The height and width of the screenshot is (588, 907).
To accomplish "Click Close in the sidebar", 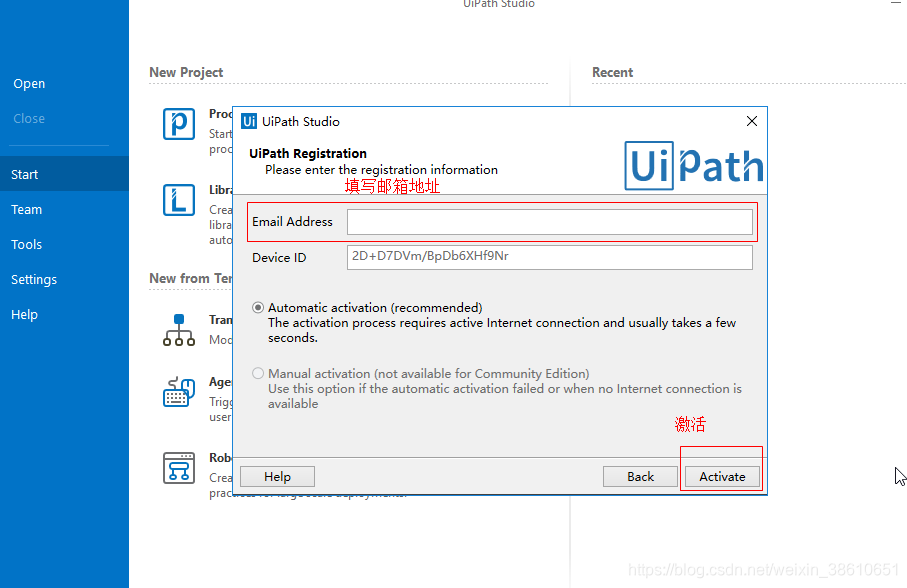I will 29,119.
